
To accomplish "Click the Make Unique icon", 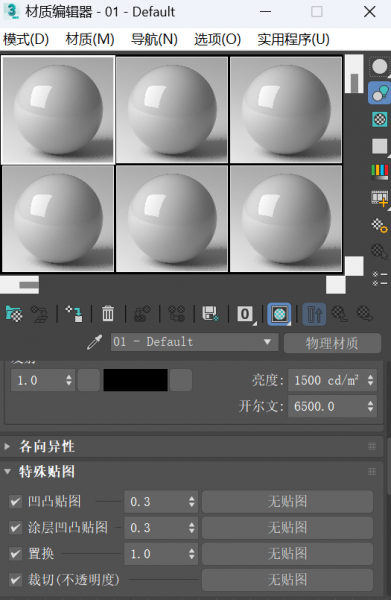I will [x=176, y=314].
